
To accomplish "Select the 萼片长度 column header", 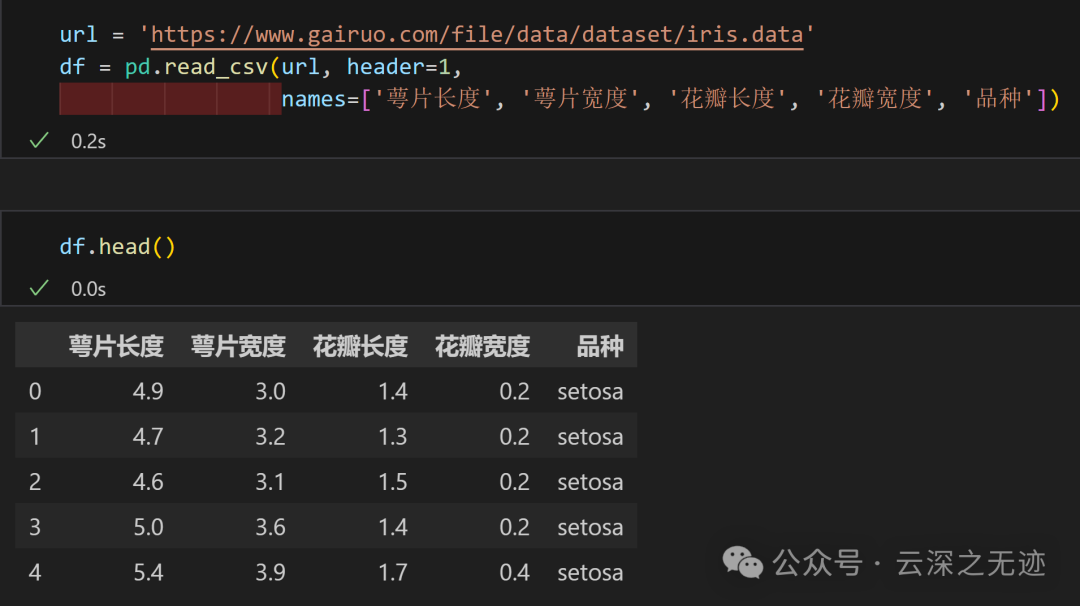I will [x=115, y=347].
